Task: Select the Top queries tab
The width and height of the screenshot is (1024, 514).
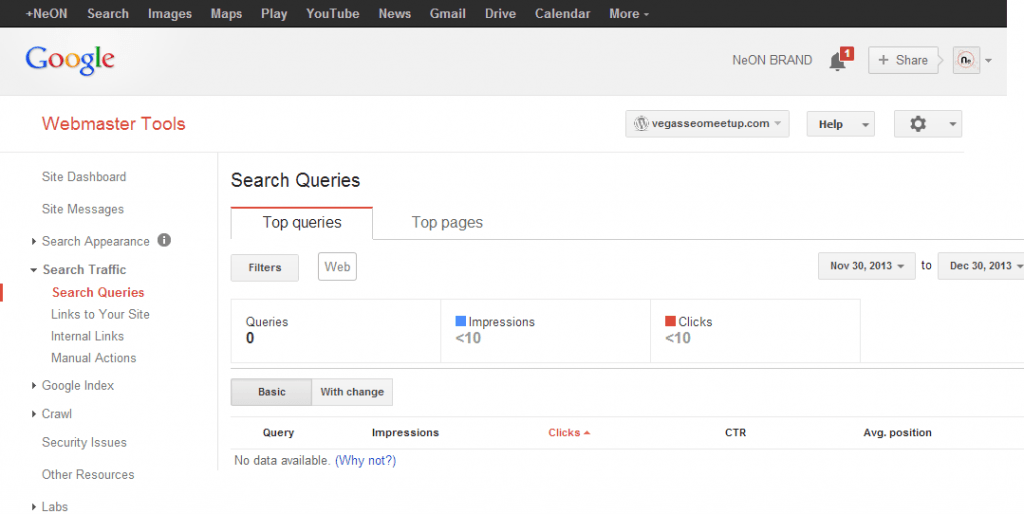Action: click(x=302, y=223)
